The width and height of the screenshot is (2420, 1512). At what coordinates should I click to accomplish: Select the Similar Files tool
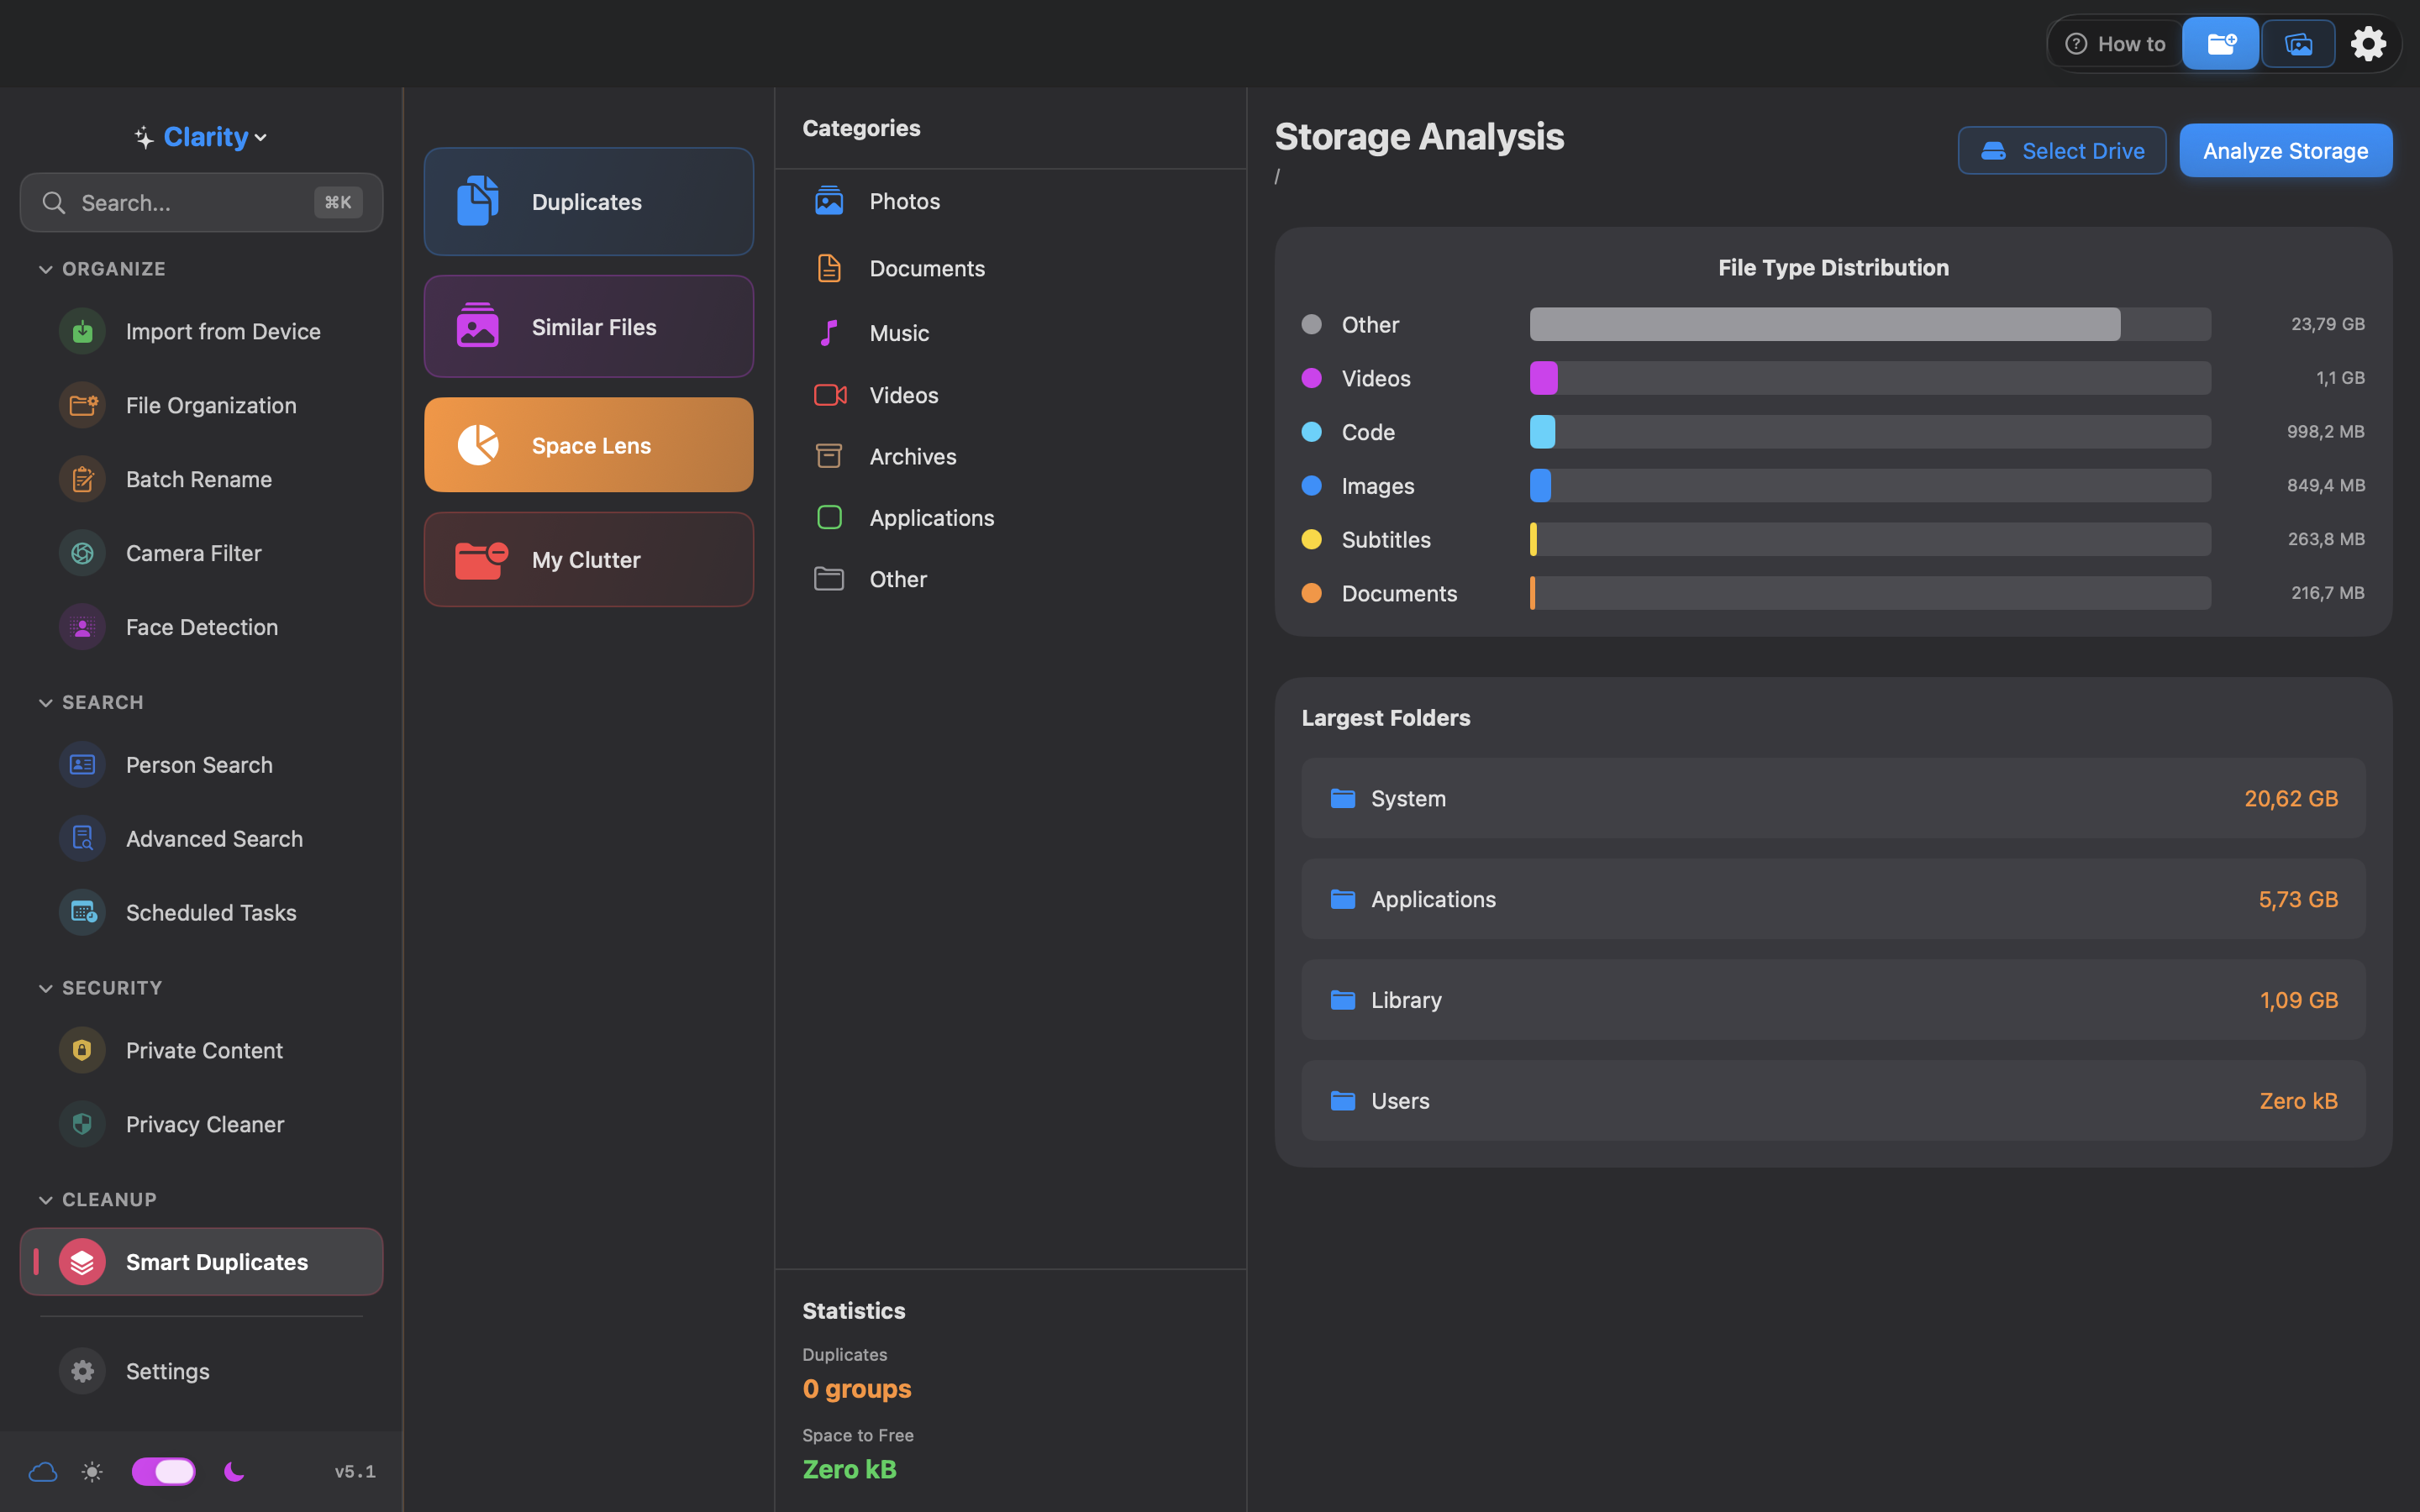588,326
